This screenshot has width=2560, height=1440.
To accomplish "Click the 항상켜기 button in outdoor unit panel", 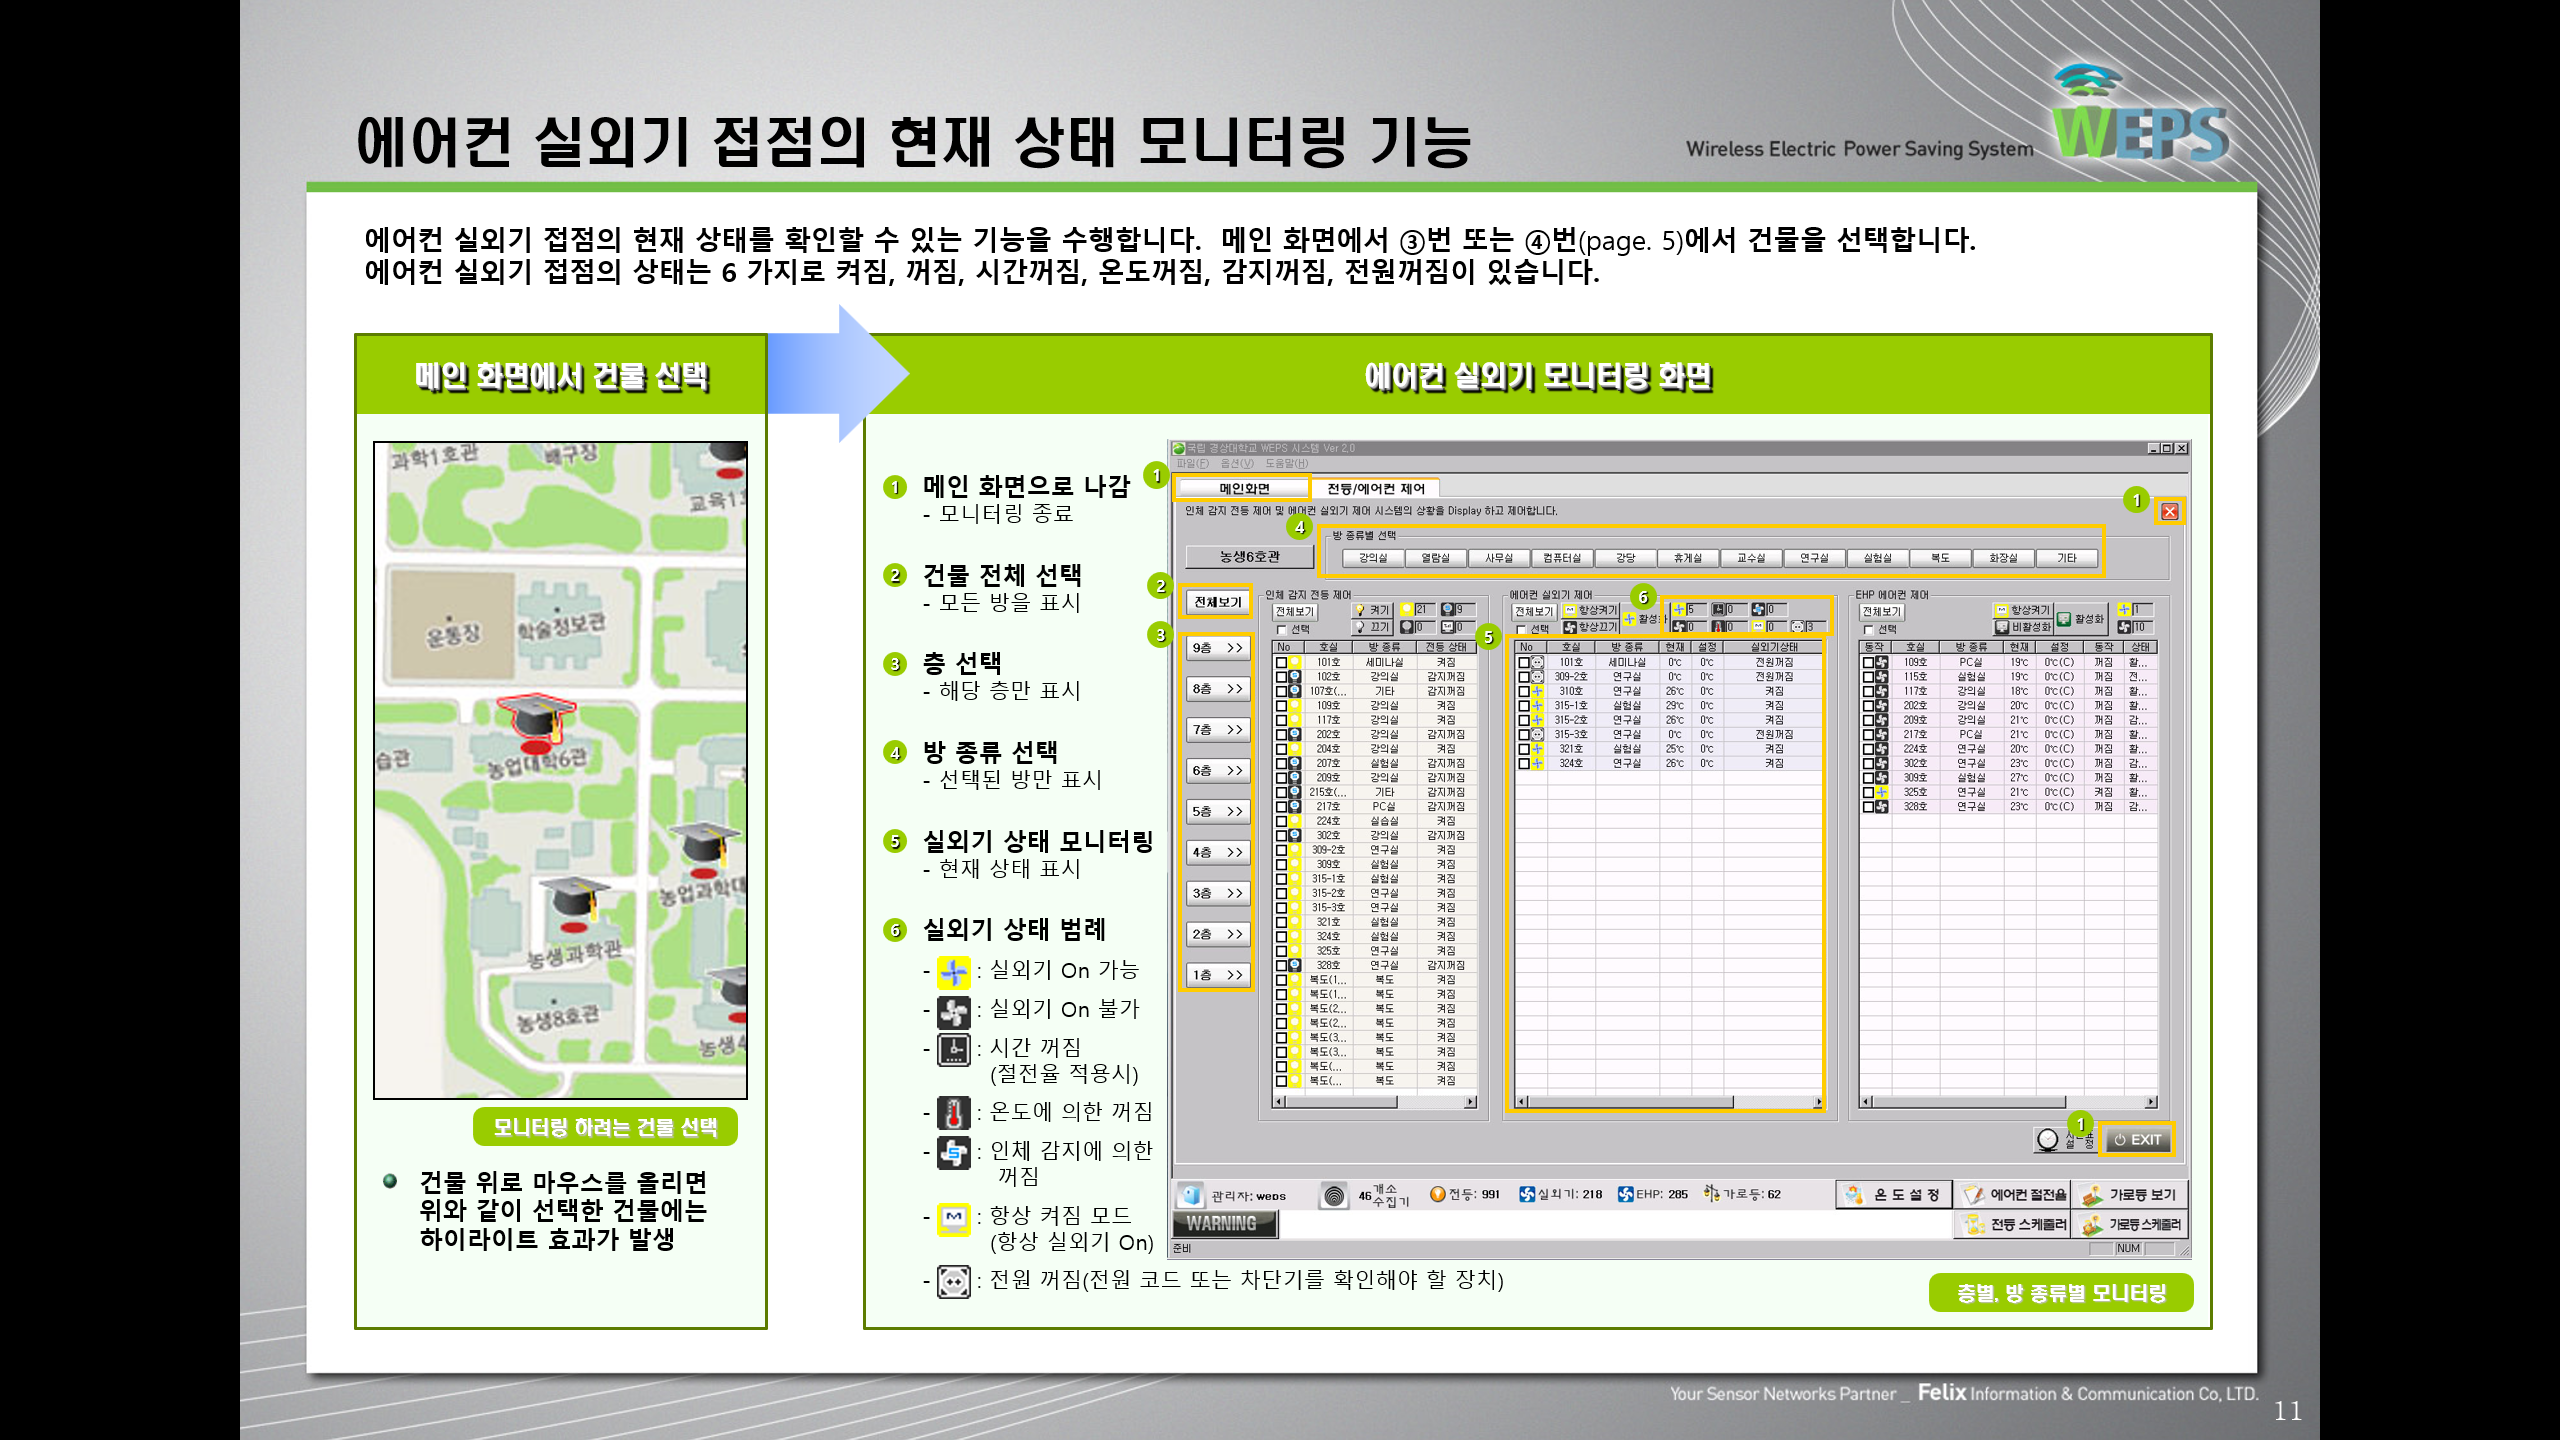I will coord(1590,610).
